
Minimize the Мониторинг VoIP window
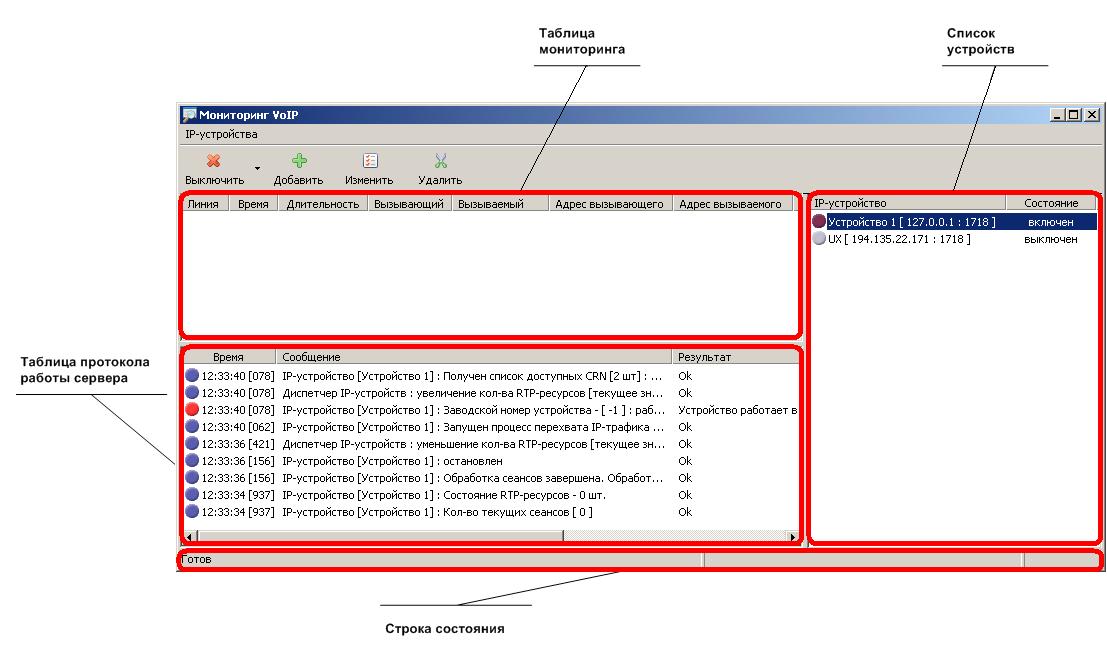pyautogui.click(x=1057, y=114)
